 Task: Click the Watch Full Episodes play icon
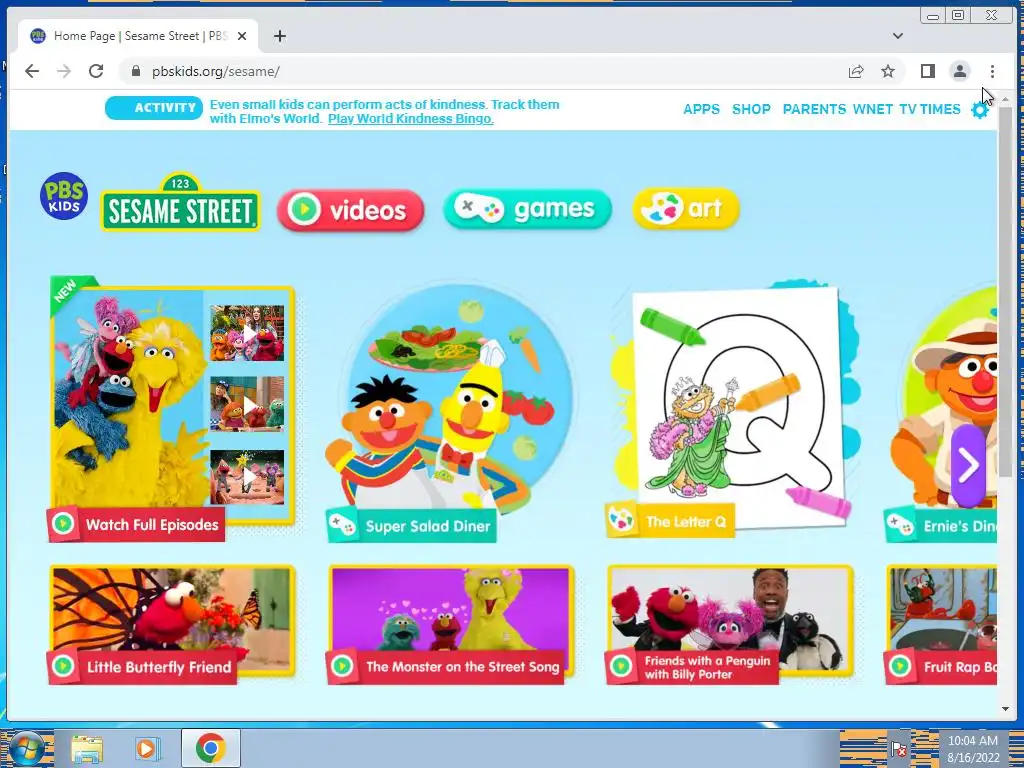point(63,524)
